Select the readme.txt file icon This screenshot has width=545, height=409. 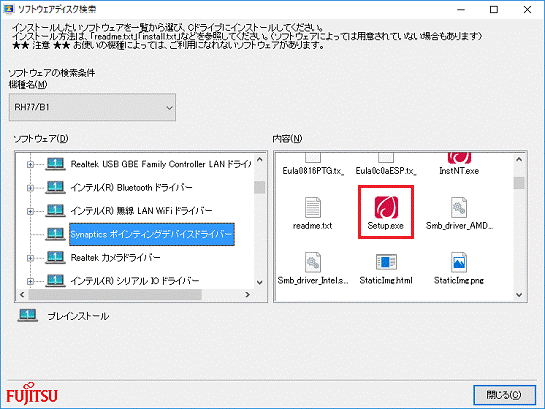(312, 207)
